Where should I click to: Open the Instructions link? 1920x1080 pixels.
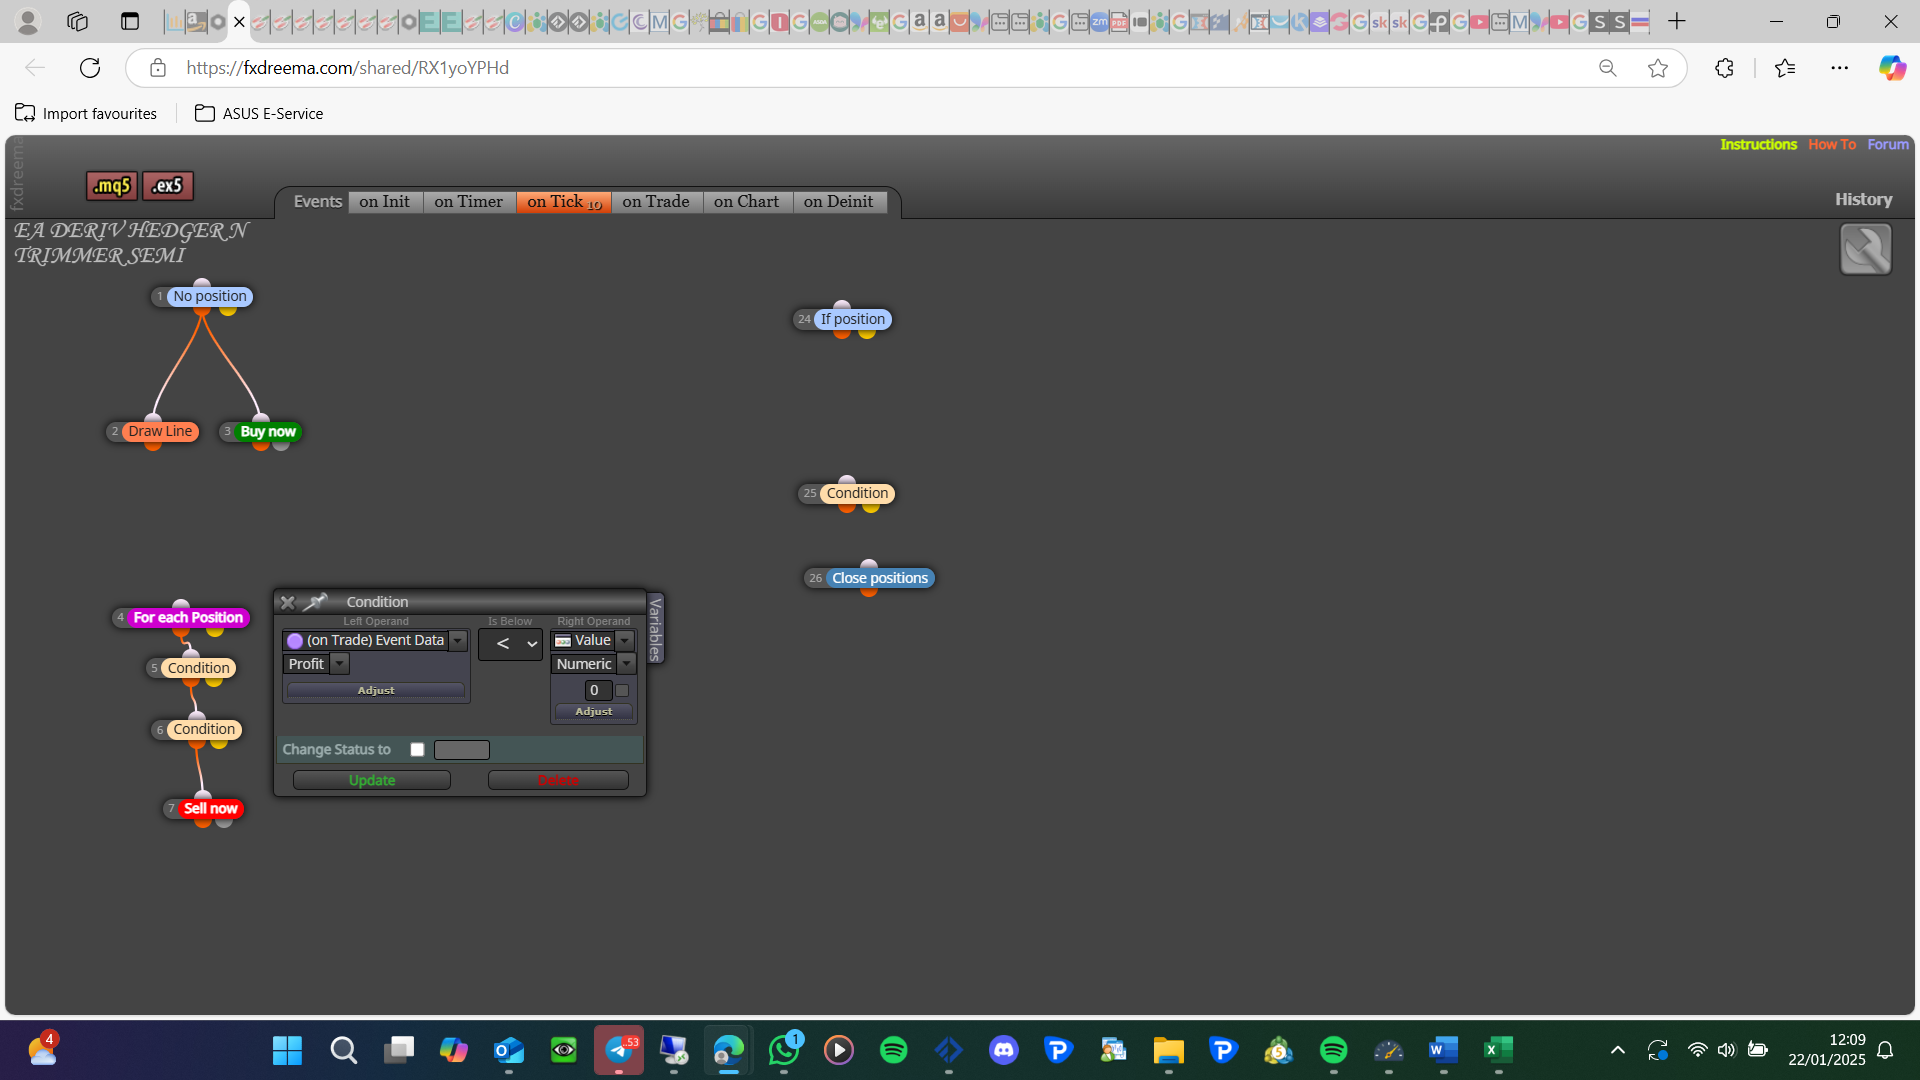pos(1758,145)
